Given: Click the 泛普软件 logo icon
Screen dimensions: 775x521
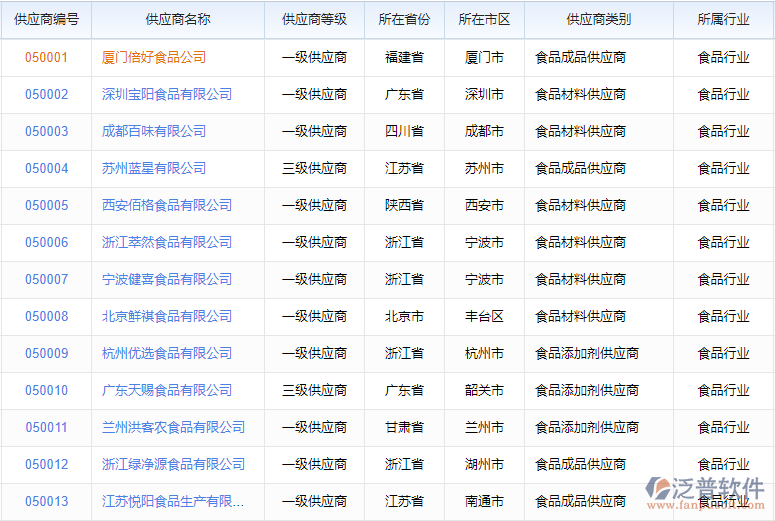Looking at the screenshot, I should click(x=662, y=490).
